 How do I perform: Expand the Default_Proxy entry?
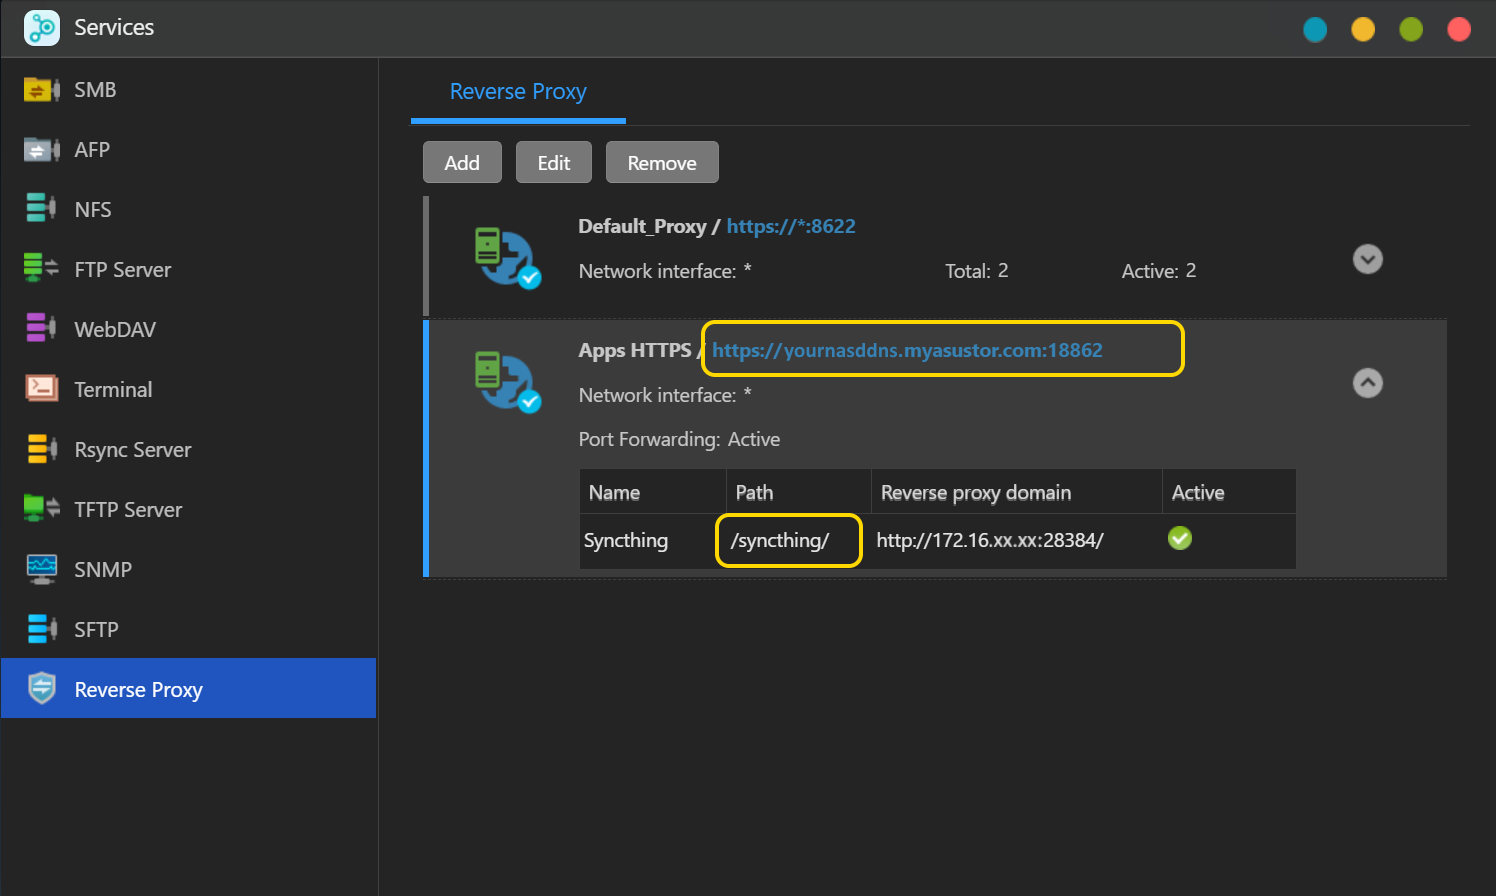click(x=1367, y=259)
